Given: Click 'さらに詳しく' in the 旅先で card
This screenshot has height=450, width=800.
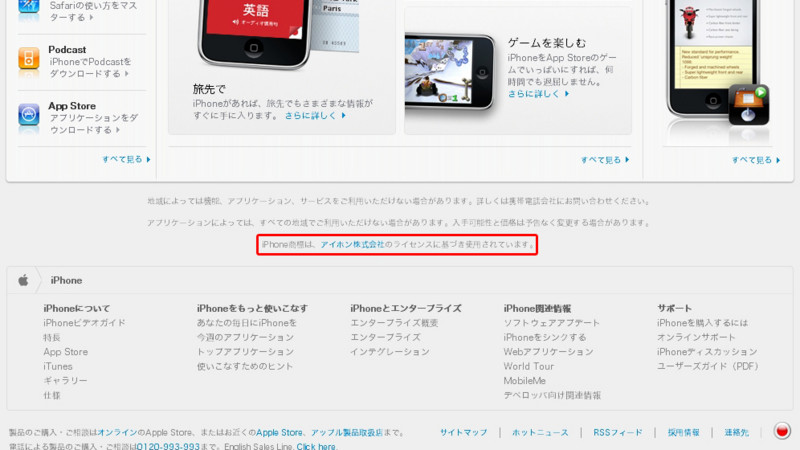Looking at the screenshot, I should tap(315, 116).
